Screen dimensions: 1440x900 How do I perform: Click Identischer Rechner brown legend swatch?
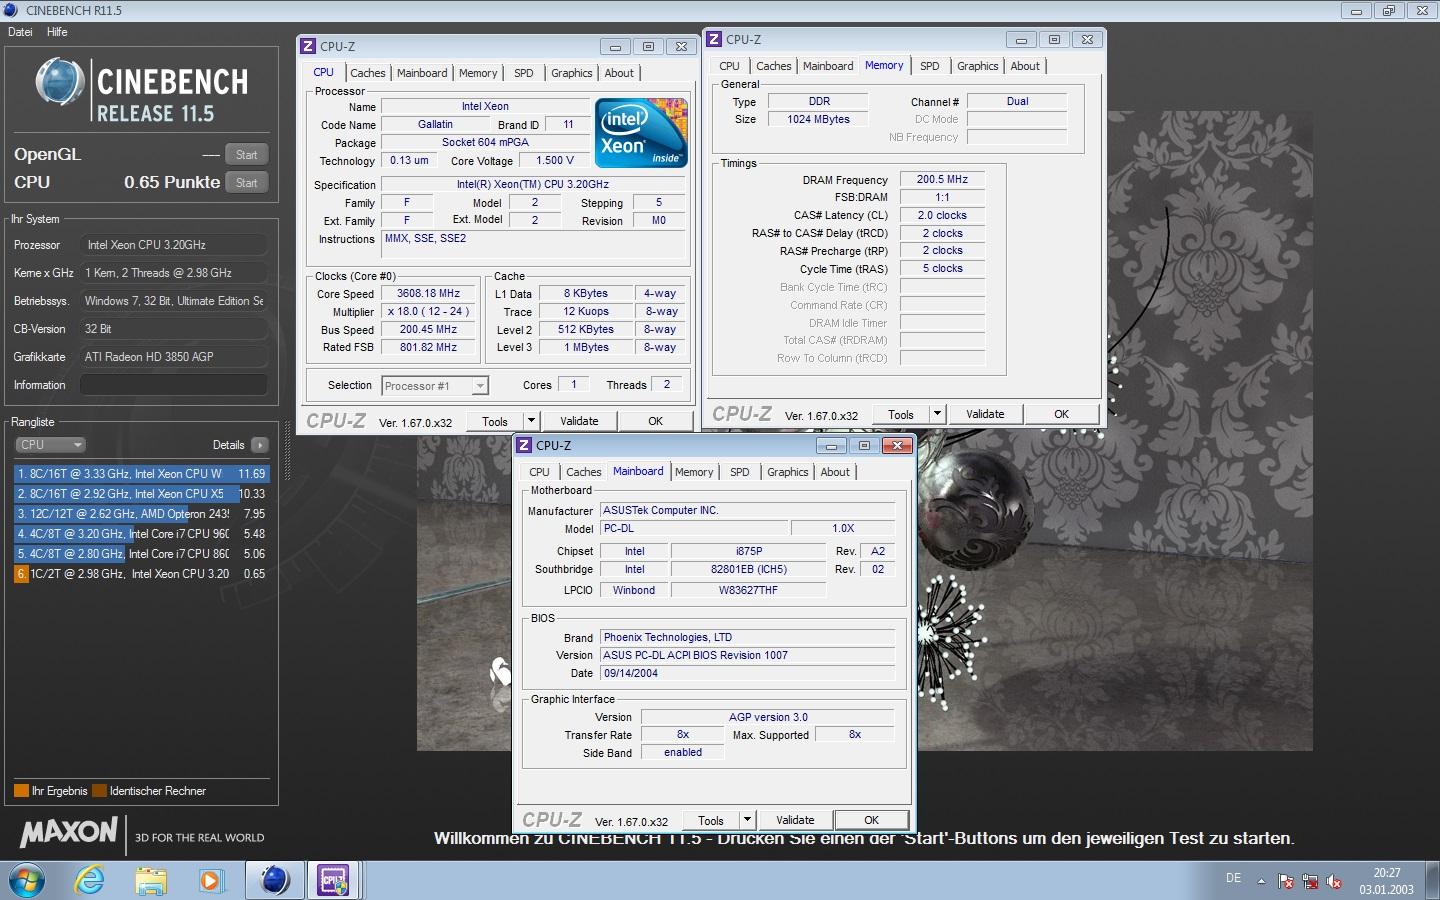99,791
